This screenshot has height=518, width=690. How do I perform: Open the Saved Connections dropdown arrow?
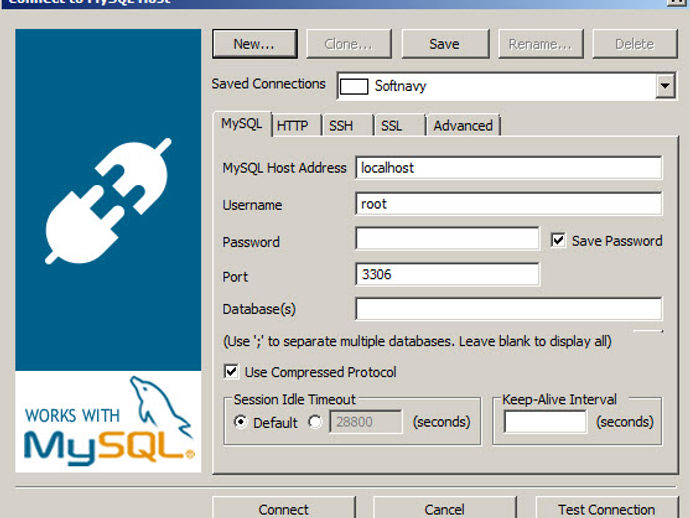point(665,85)
